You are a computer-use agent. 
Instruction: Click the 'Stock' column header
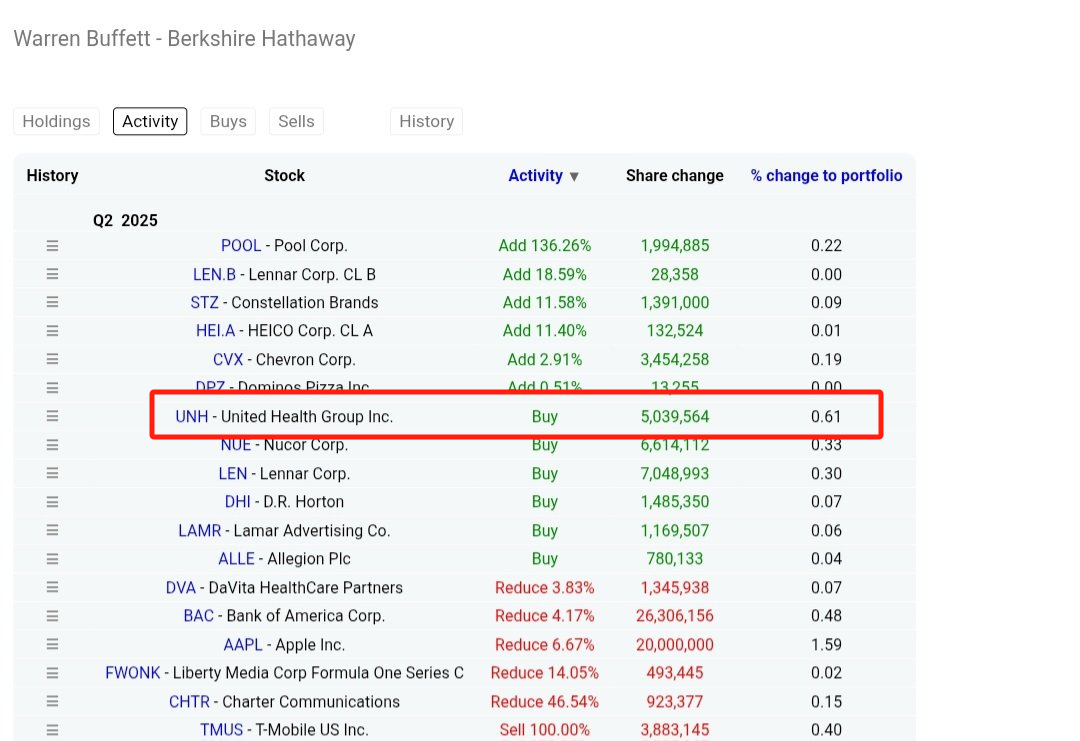[x=284, y=176]
